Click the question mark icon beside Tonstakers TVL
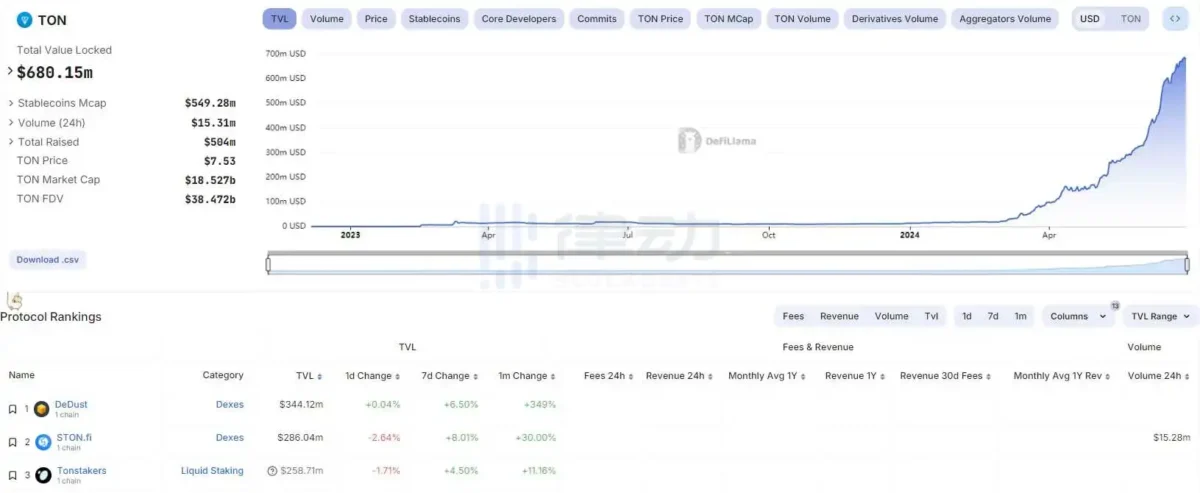The image size is (1200, 493). pyautogui.click(x=272, y=471)
